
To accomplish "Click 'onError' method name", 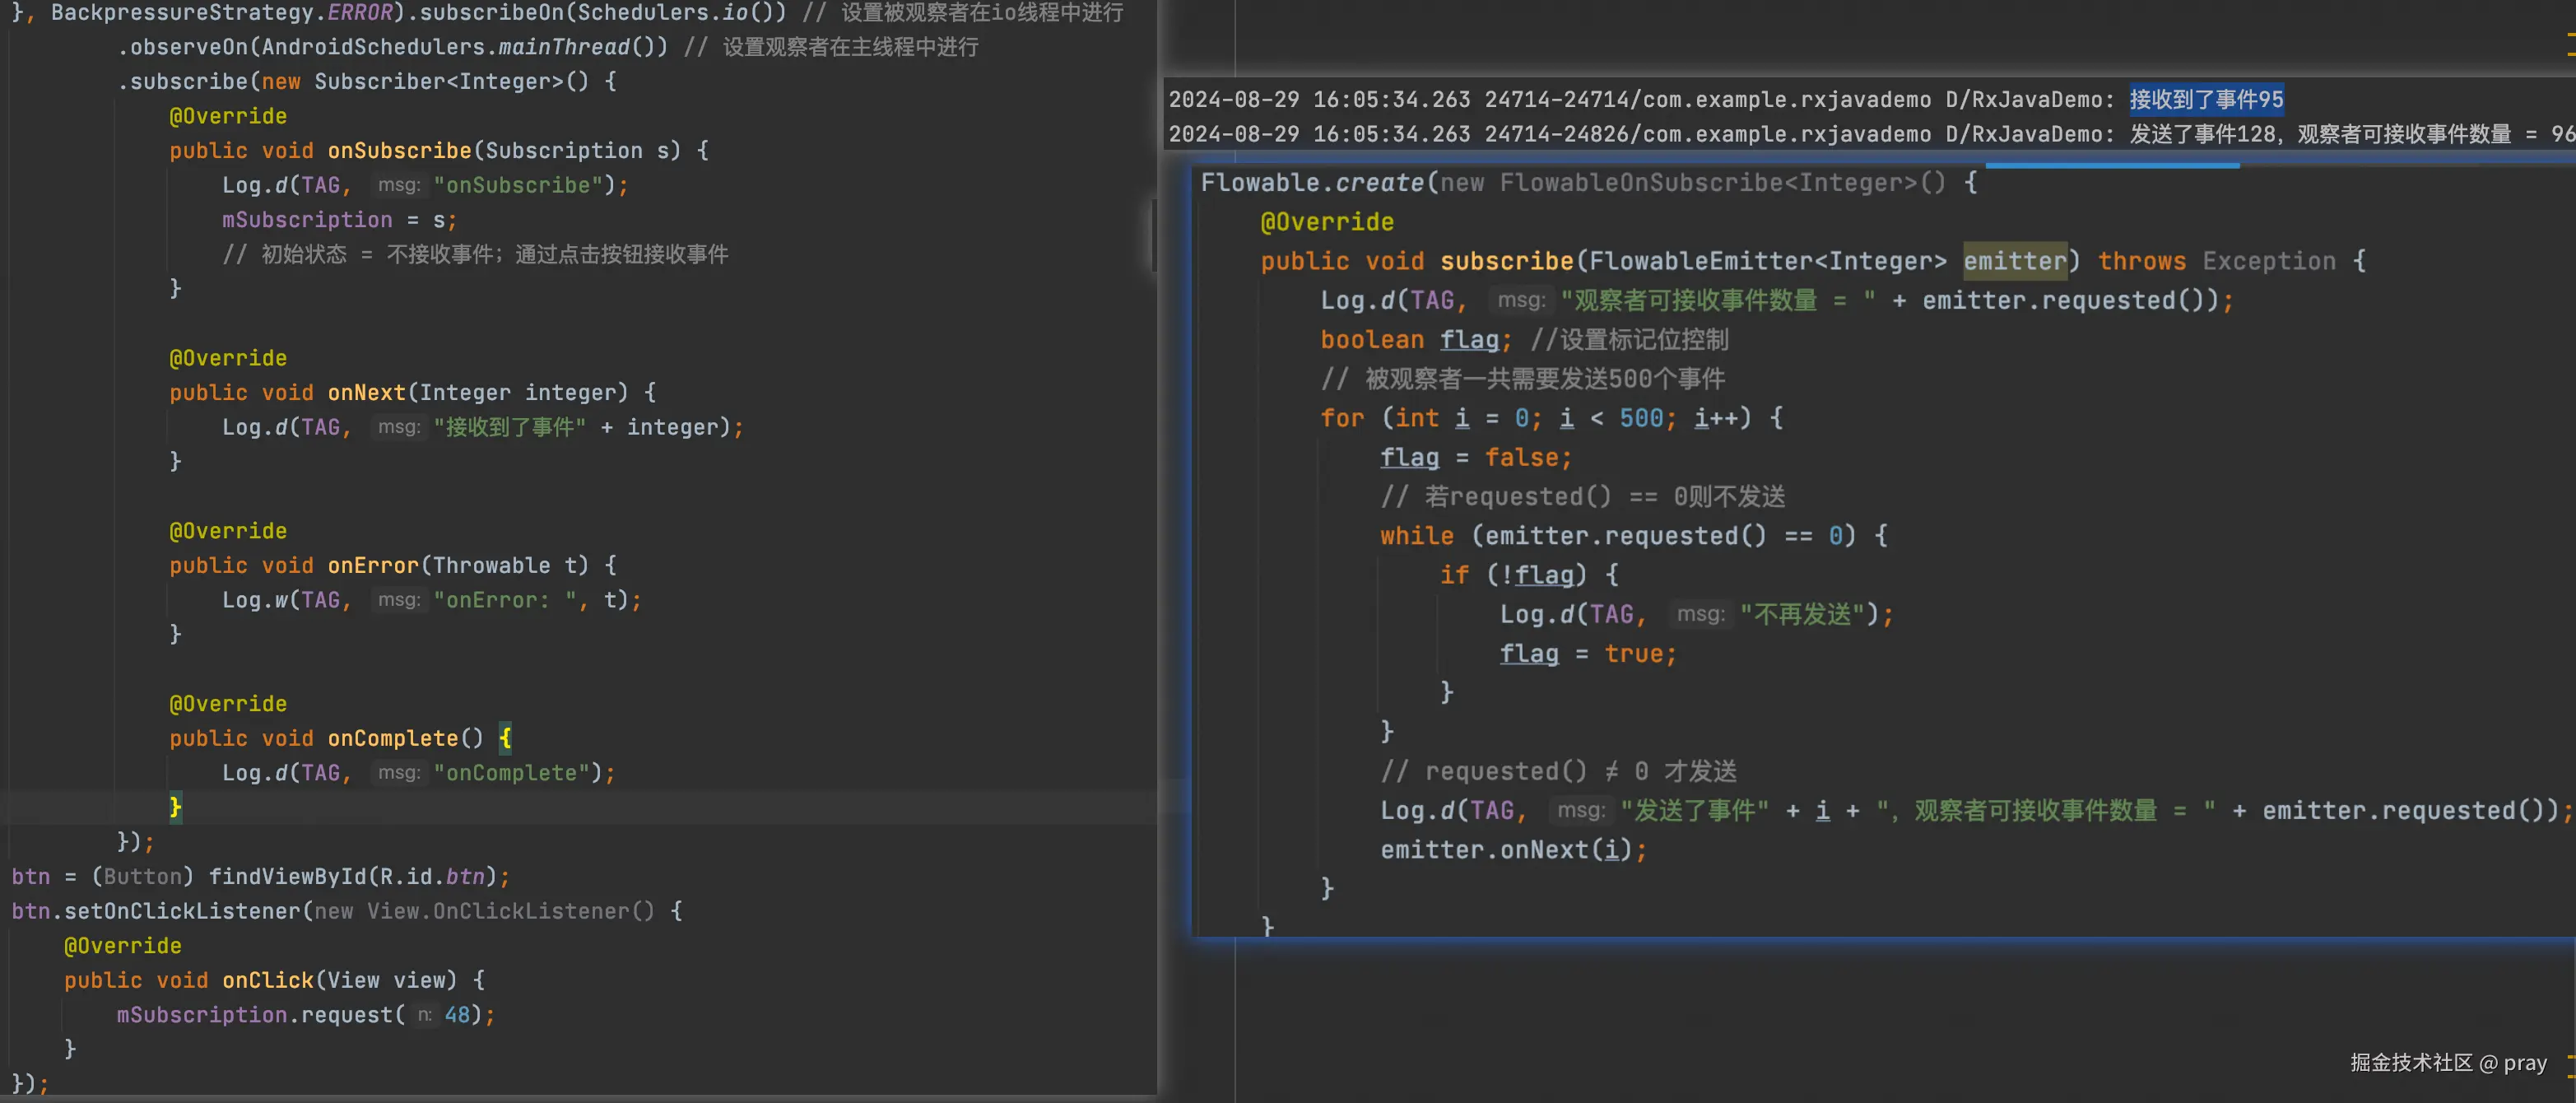I will [372, 566].
